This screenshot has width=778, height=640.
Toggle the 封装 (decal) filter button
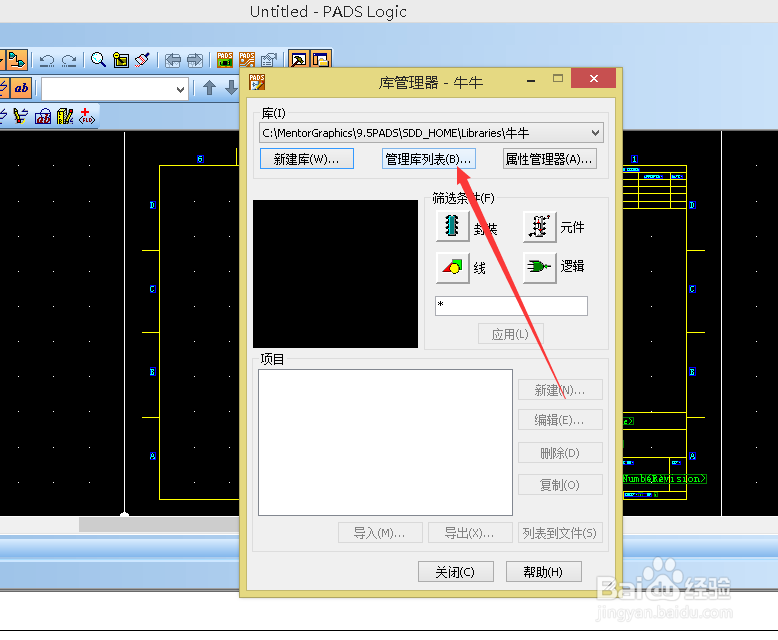[x=452, y=226]
